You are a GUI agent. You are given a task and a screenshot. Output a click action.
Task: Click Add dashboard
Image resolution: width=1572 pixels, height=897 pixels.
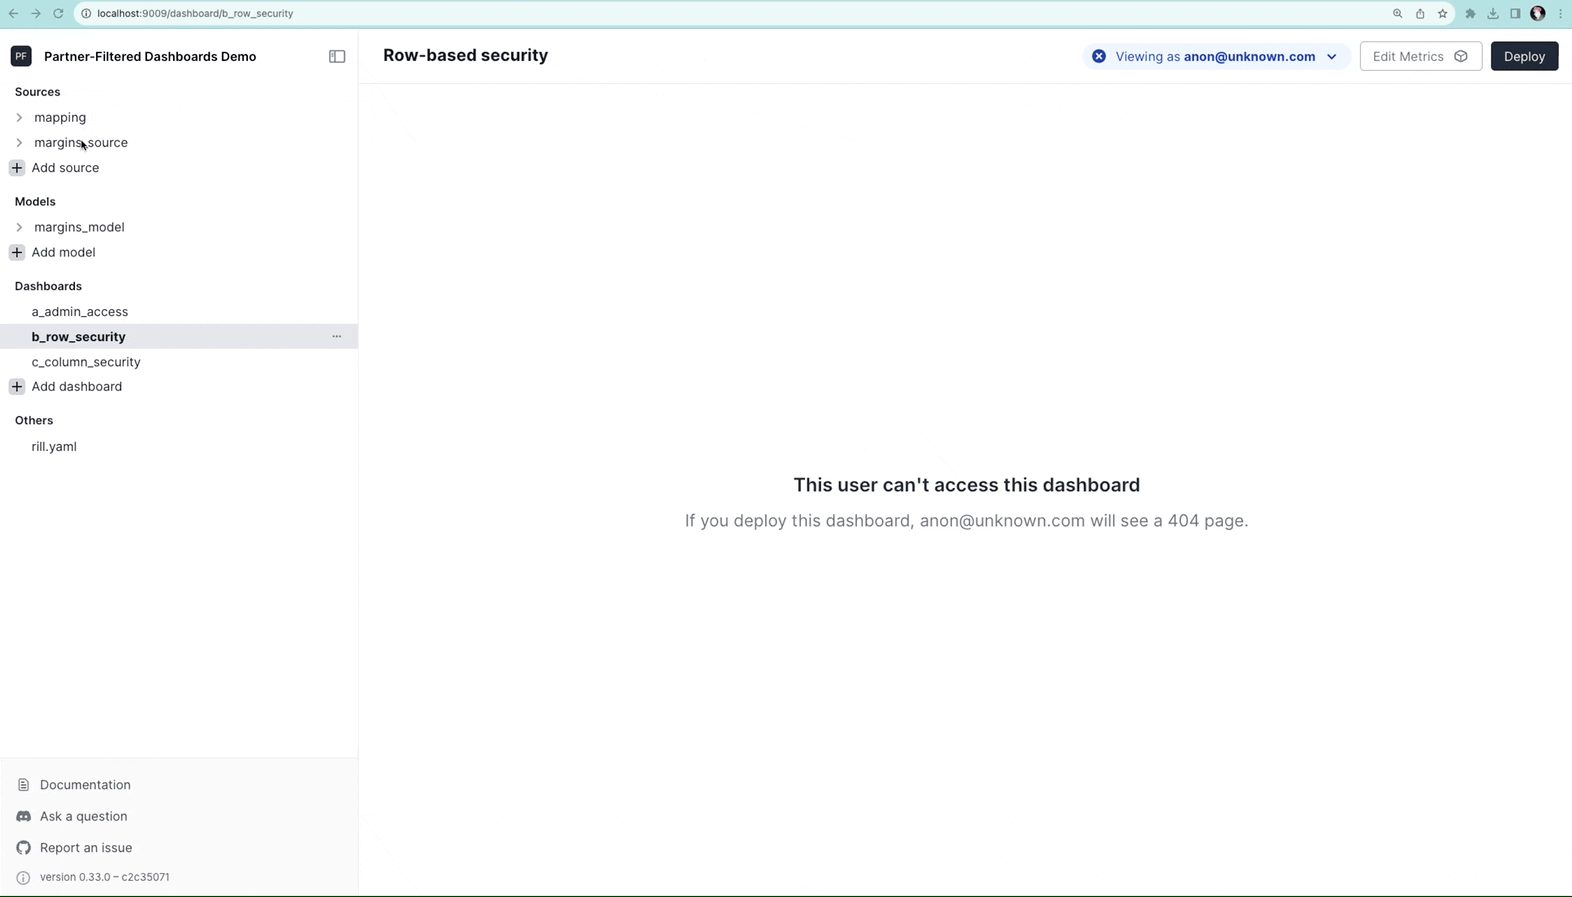pos(77,387)
